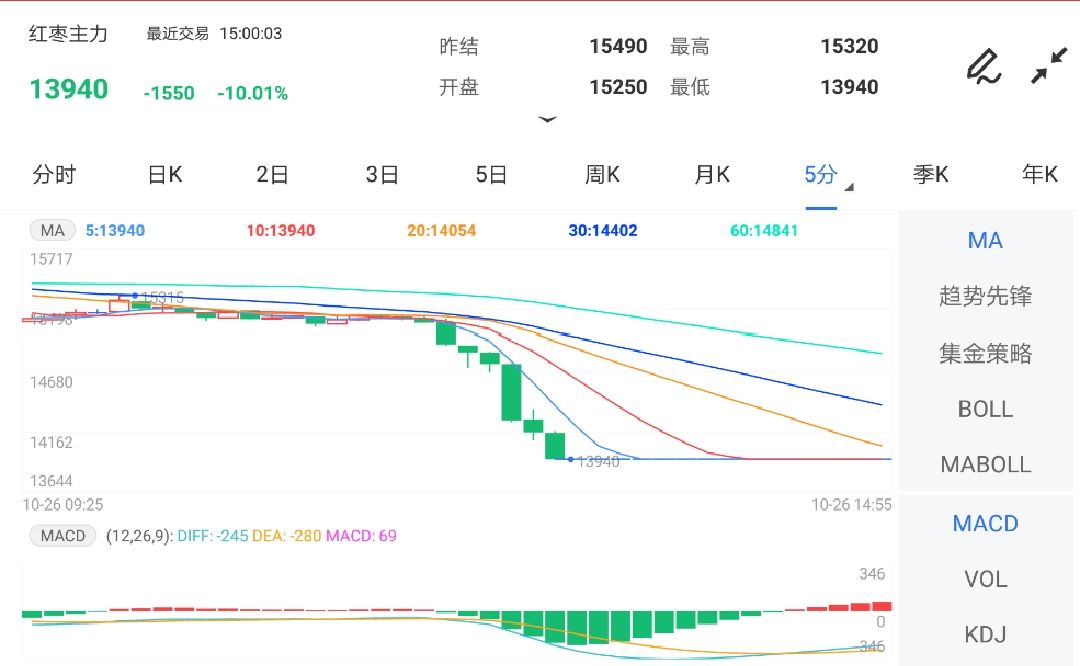The image size is (1080, 666).
Task: Collapse chart with the shrink arrows icon
Action: point(1048,65)
